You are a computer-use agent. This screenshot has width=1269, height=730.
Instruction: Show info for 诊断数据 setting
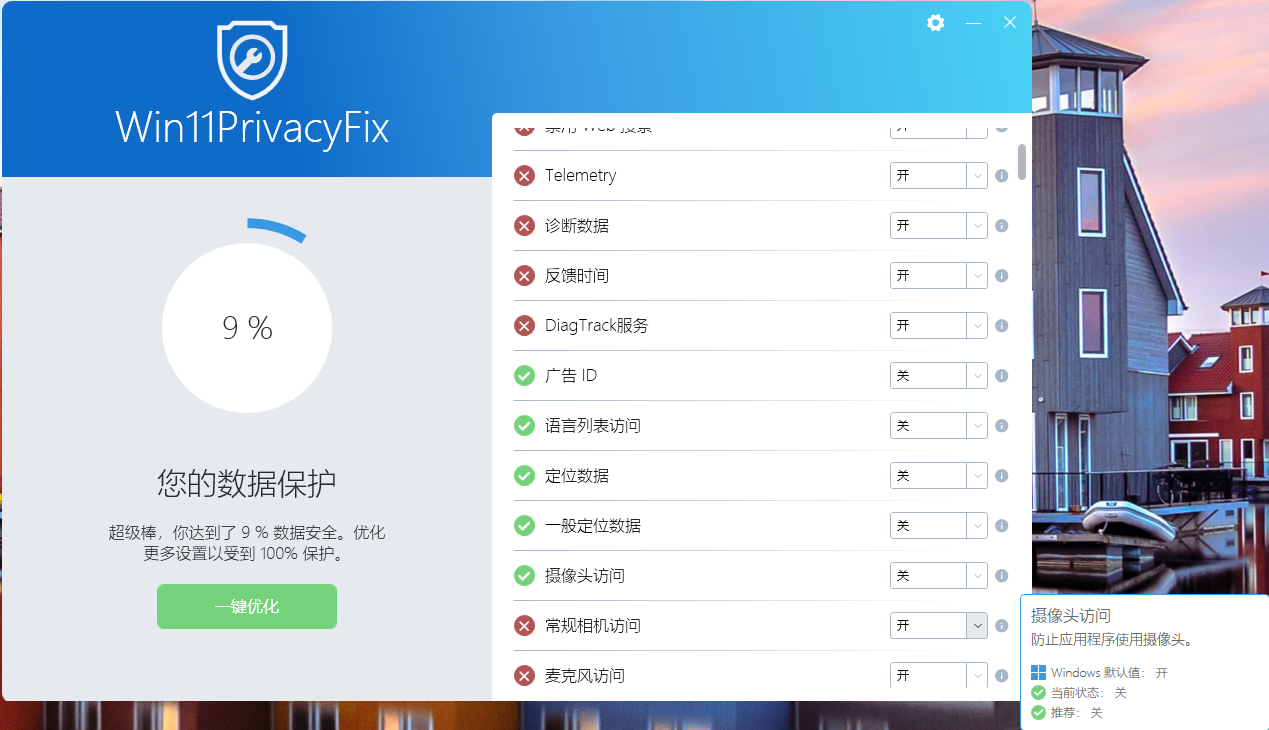pyautogui.click(x=1001, y=226)
